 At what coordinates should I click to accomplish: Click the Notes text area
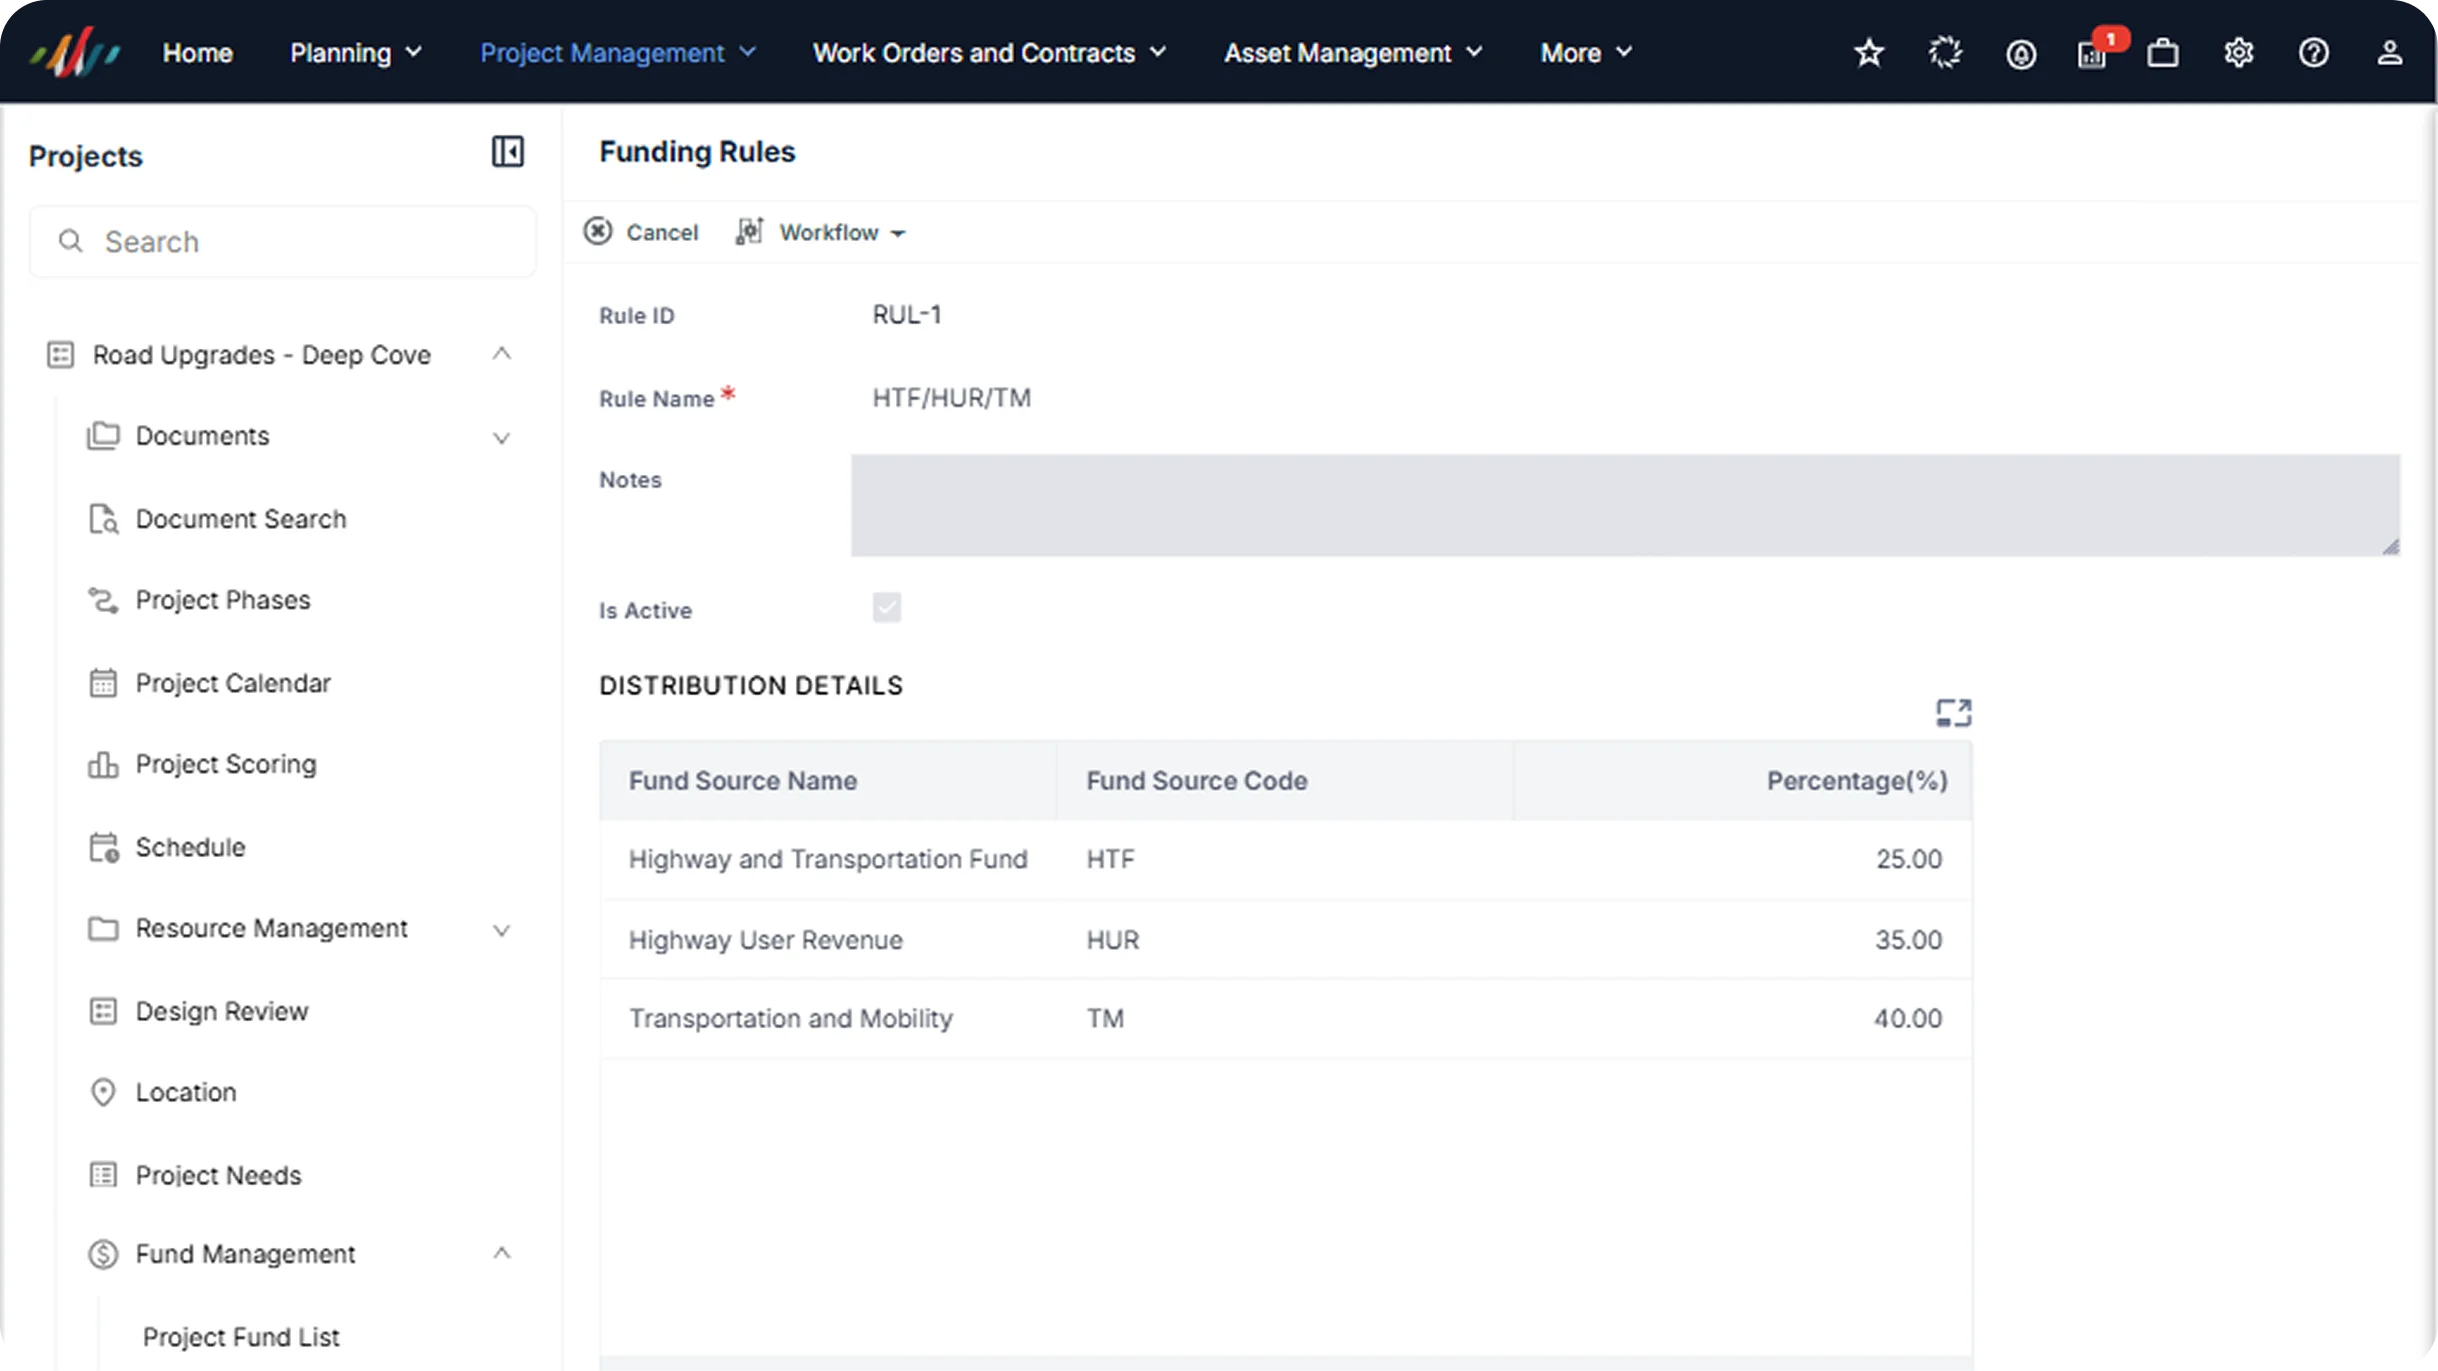[1625, 505]
